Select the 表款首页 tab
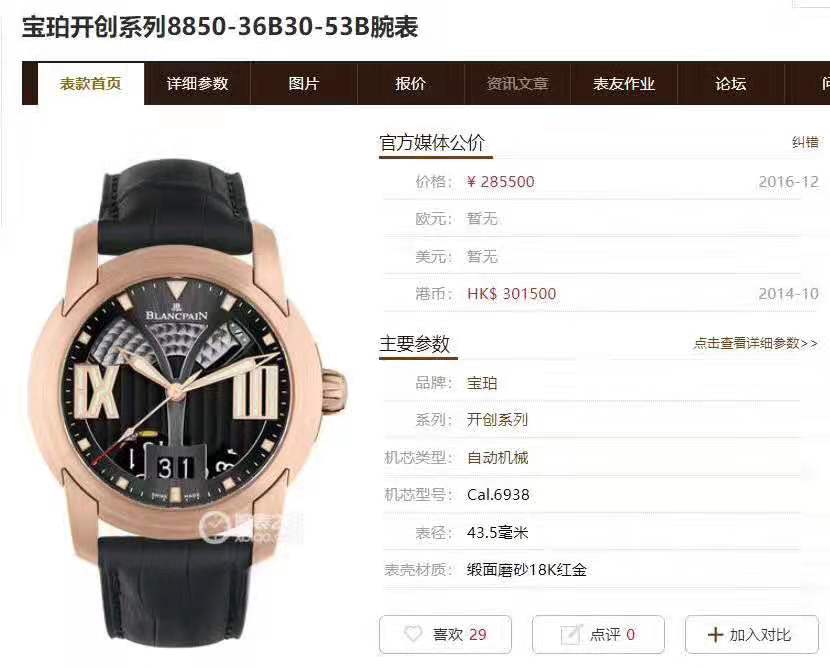Screen dimensions: 830x668 [x=91, y=83]
